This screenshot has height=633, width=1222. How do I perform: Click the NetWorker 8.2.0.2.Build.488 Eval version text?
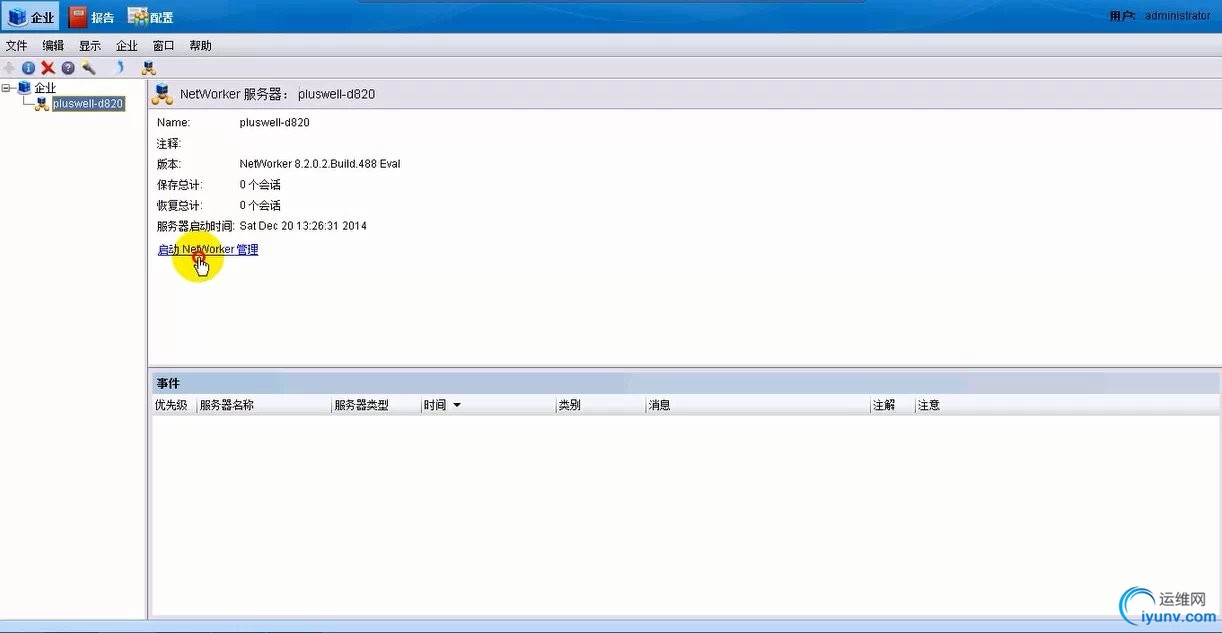320,164
